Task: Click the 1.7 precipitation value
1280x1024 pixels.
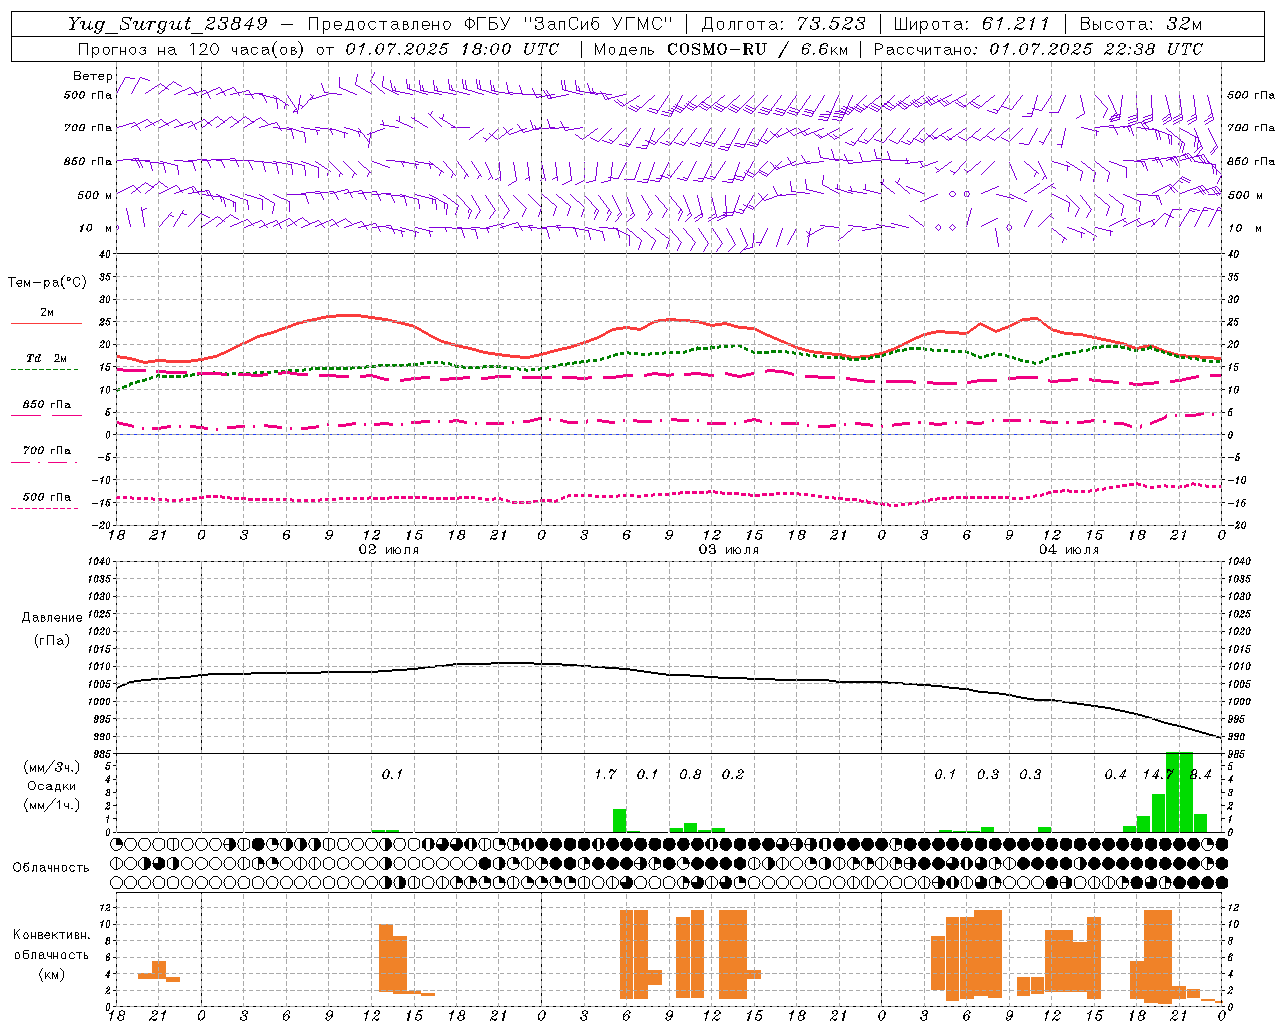Action: tap(605, 775)
